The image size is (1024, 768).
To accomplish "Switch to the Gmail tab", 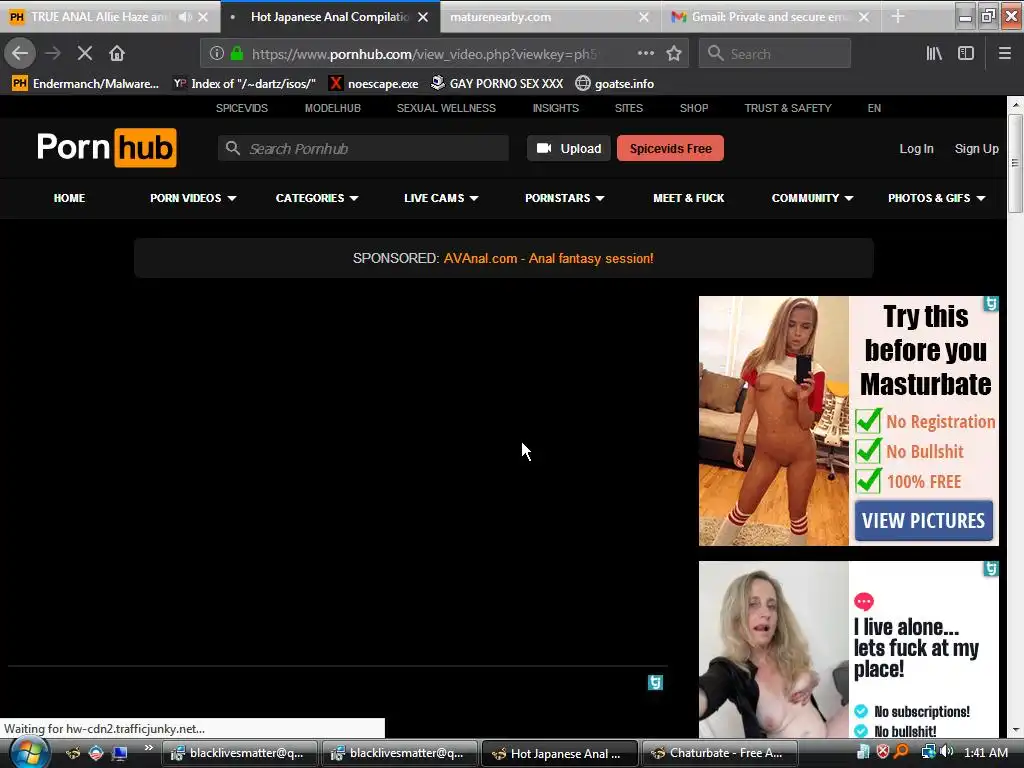I will coord(771,17).
